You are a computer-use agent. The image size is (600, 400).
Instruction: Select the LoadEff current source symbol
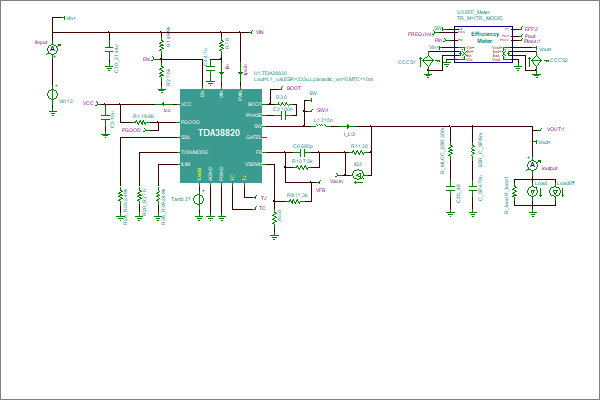(555, 191)
